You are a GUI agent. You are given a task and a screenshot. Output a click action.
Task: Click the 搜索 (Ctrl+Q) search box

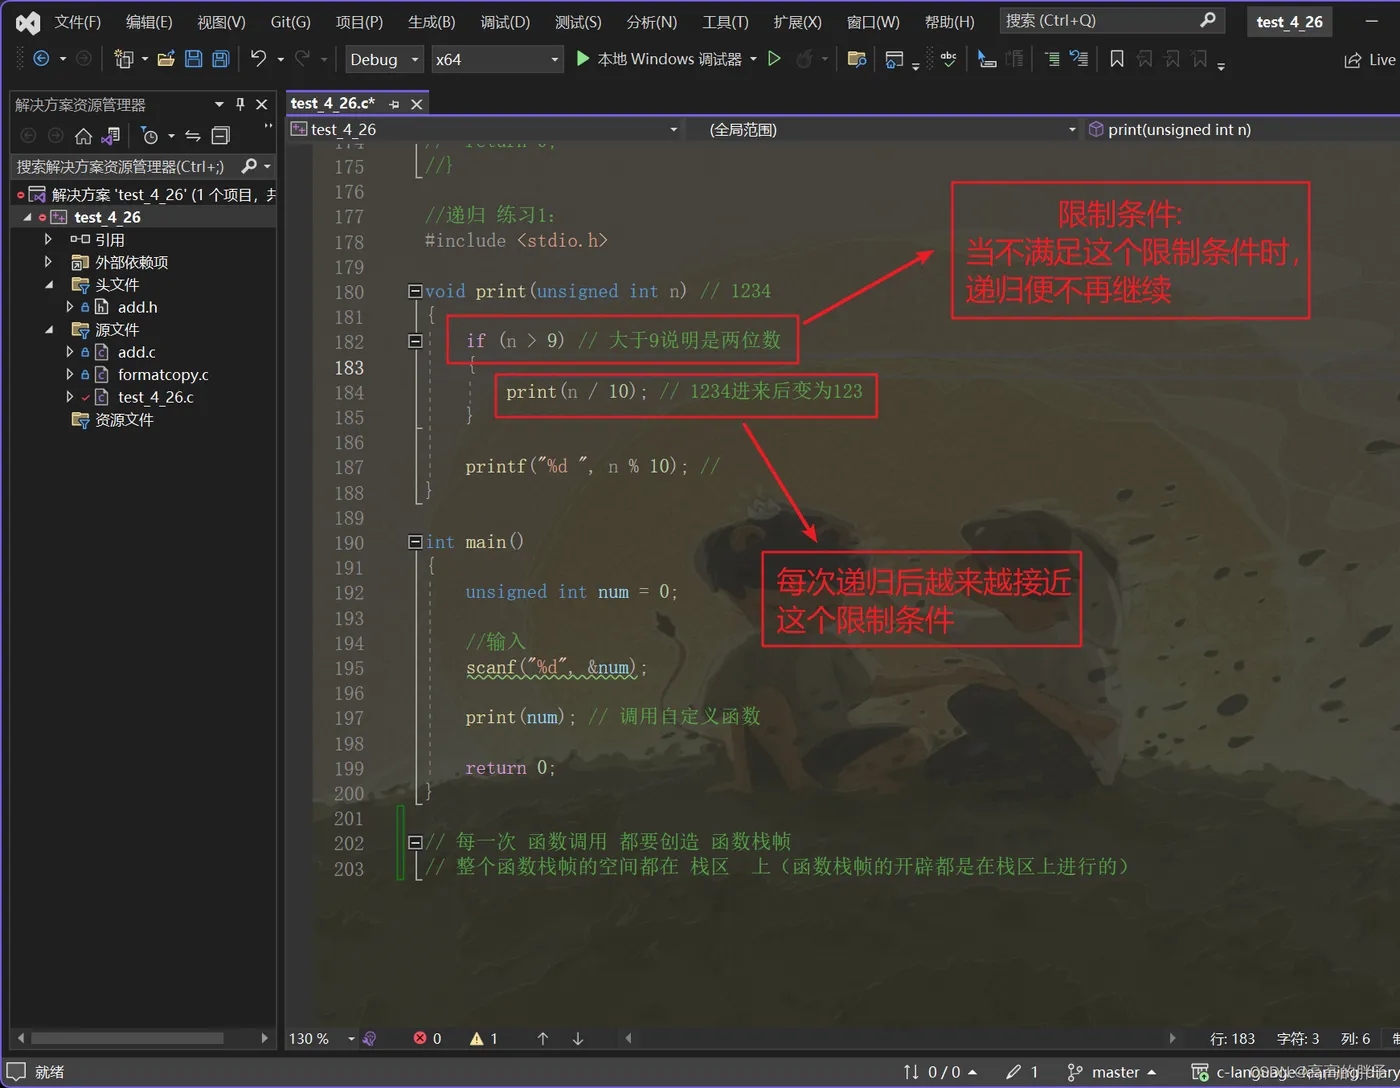pyautogui.click(x=1111, y=21)
